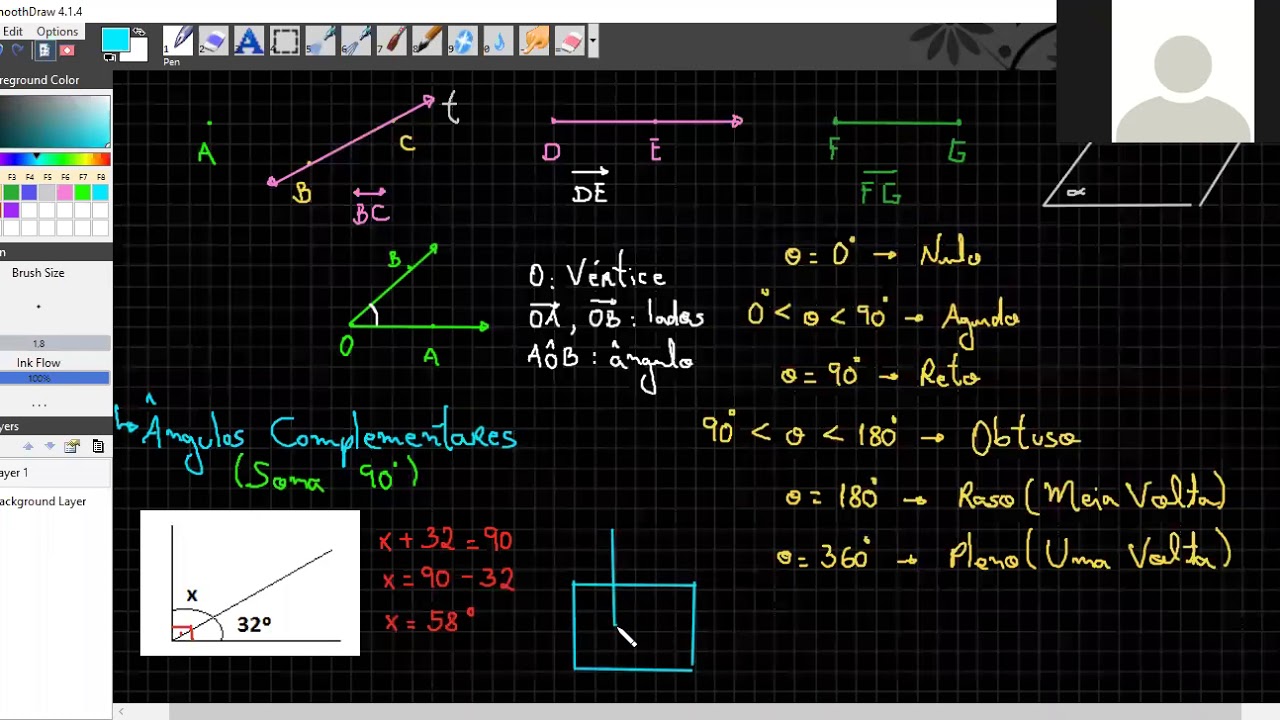Image resolution: width=1280 pixels, height=720 pixels.
Task: Pick a shade in the color gradient box
Action: pos(55,121)
